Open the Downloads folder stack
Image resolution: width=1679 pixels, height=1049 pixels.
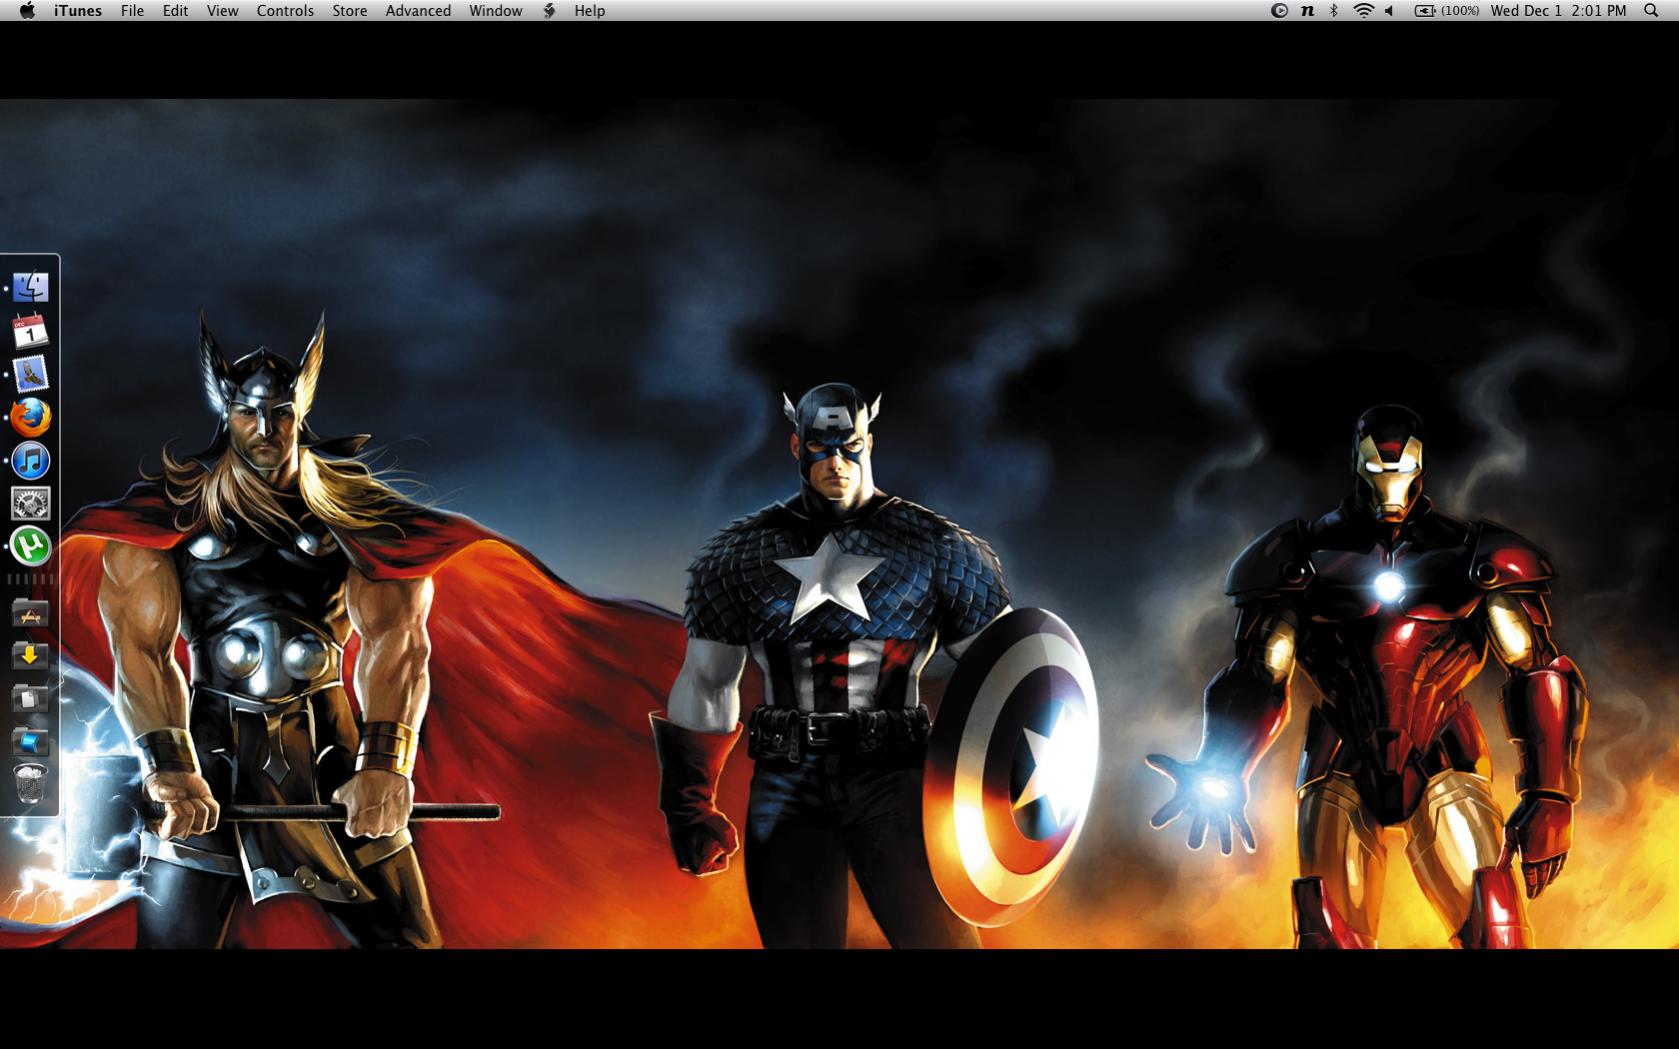coord(30,656)
